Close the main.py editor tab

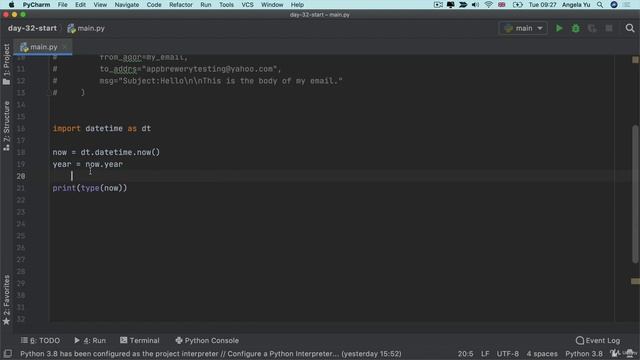[x=65, y=47]
